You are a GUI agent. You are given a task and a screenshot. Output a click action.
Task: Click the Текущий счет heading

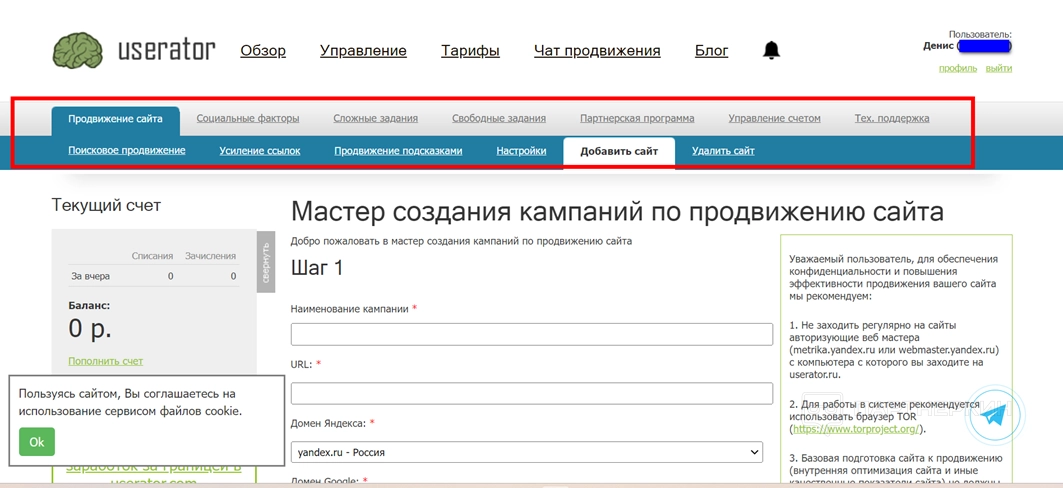106,205
